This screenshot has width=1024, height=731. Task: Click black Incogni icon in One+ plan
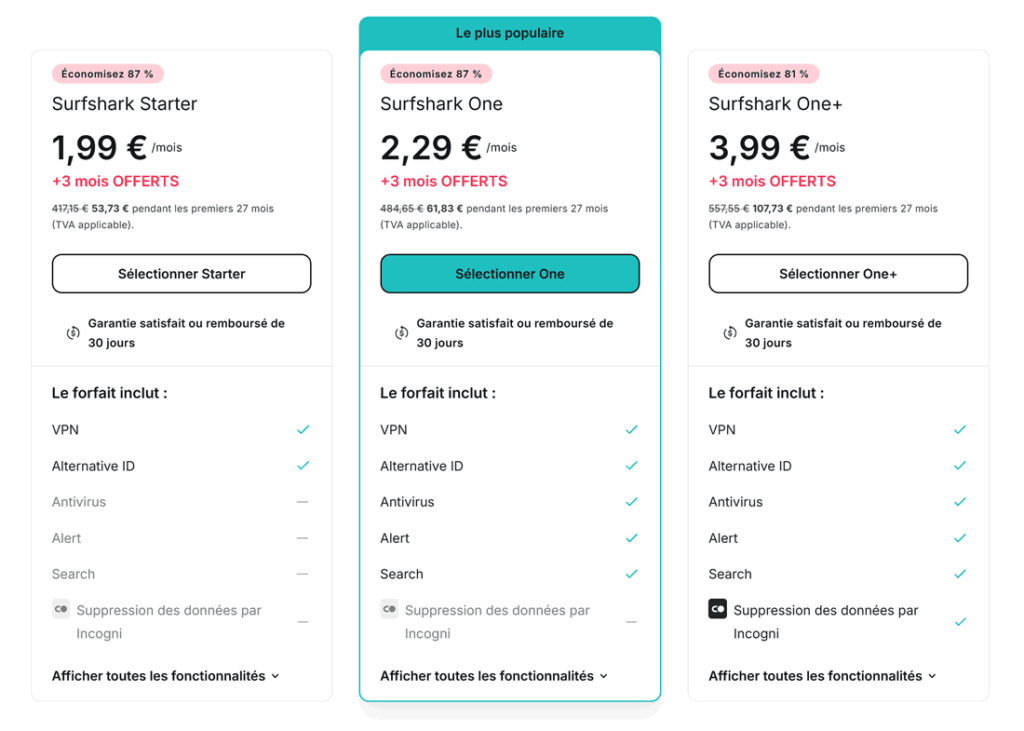click(718, 609)
